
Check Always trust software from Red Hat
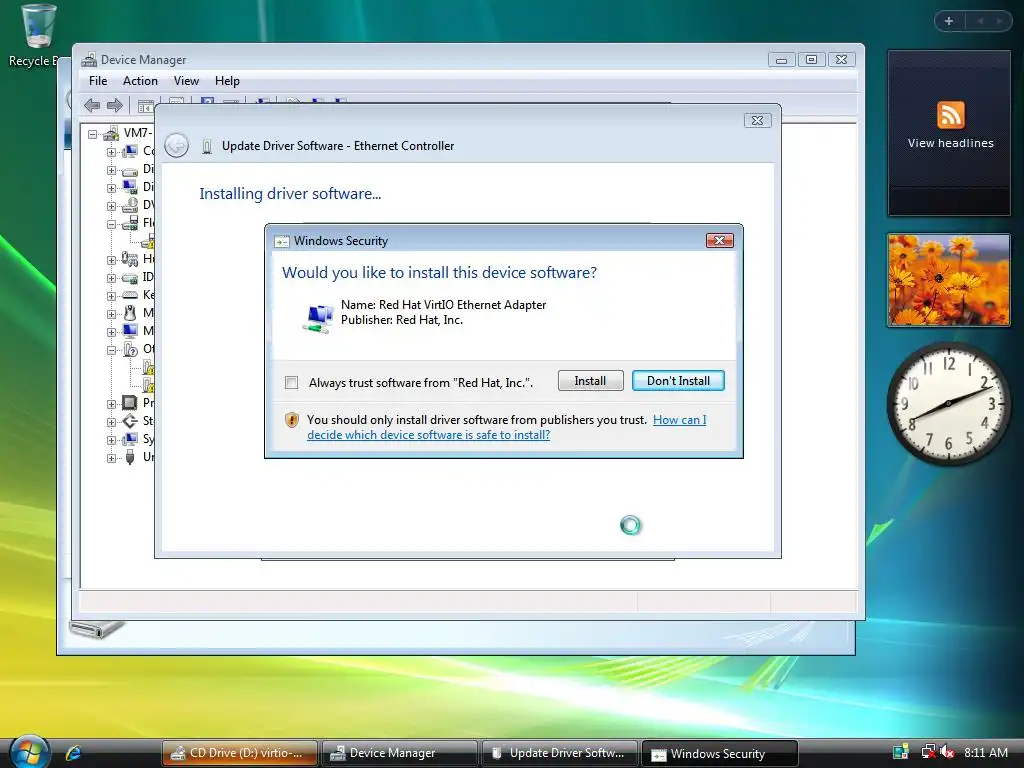(291, 383)
